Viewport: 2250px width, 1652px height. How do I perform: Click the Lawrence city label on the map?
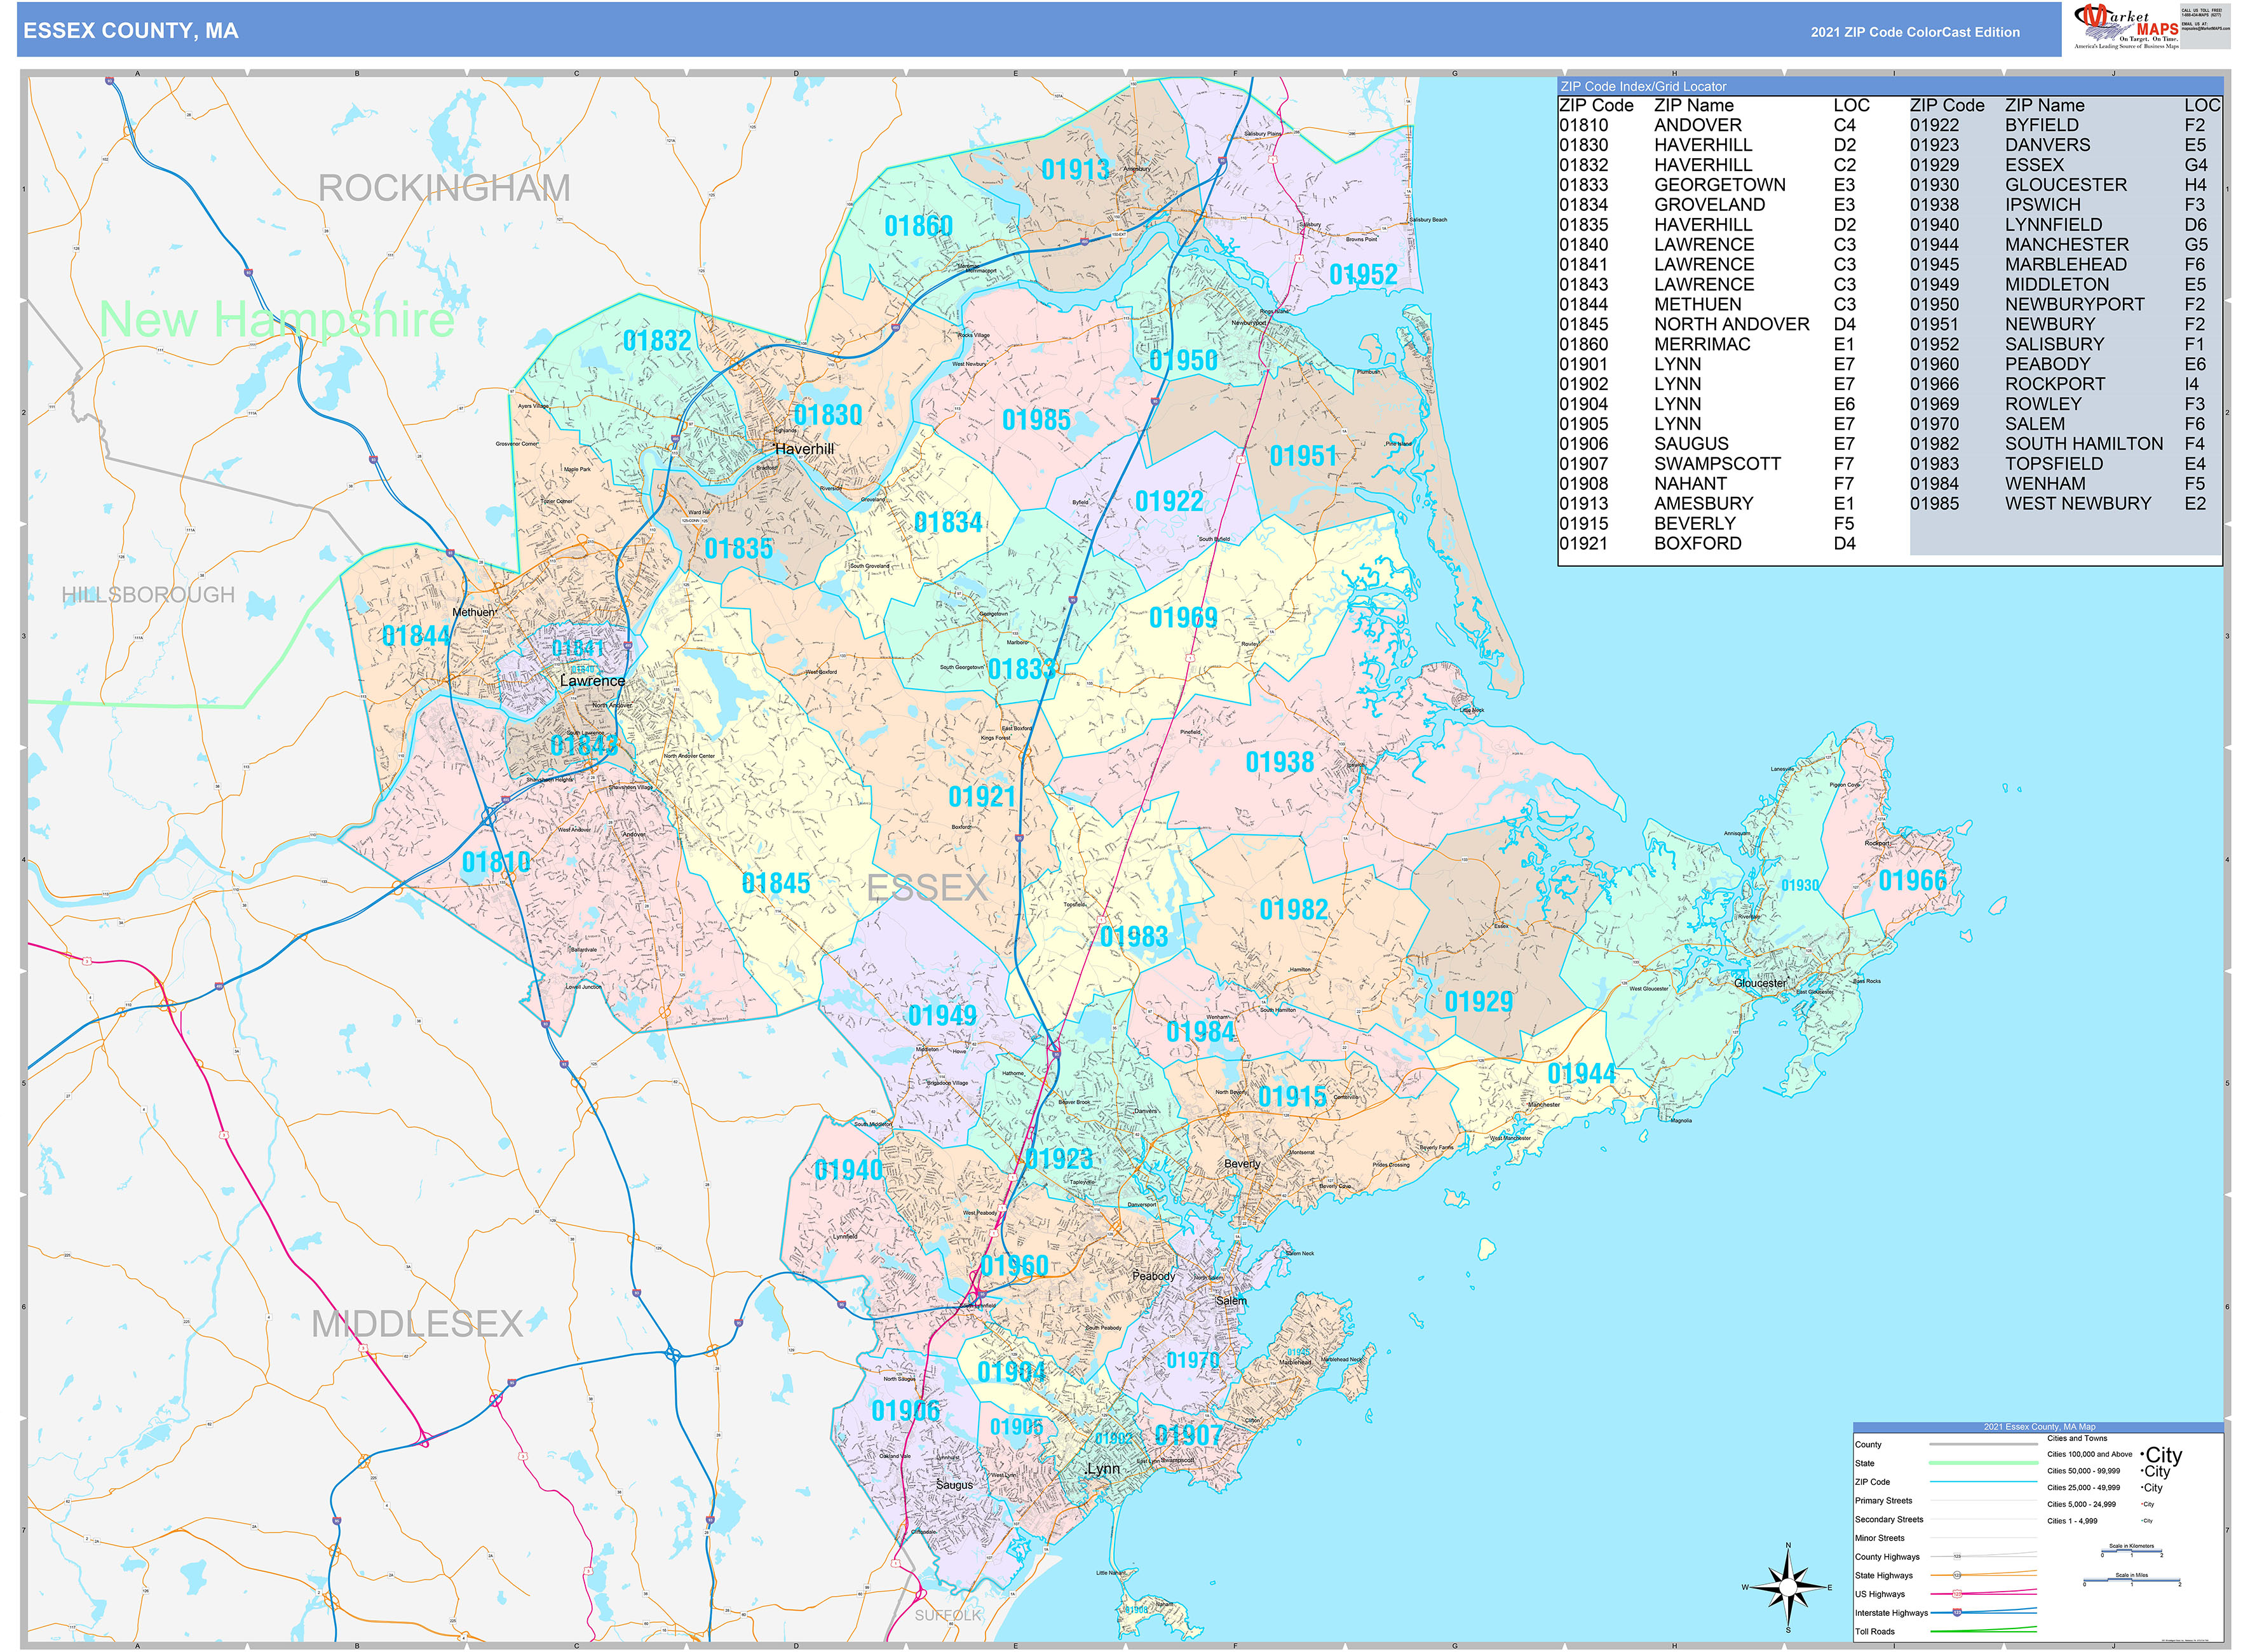click(592, 681)
